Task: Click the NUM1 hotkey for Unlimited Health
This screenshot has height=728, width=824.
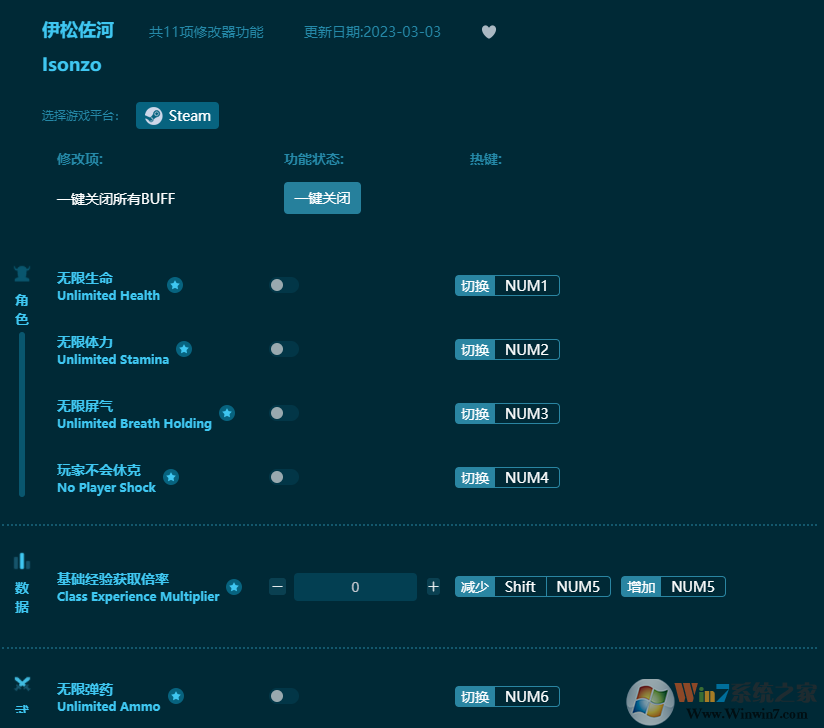Action: coord(527,286)
